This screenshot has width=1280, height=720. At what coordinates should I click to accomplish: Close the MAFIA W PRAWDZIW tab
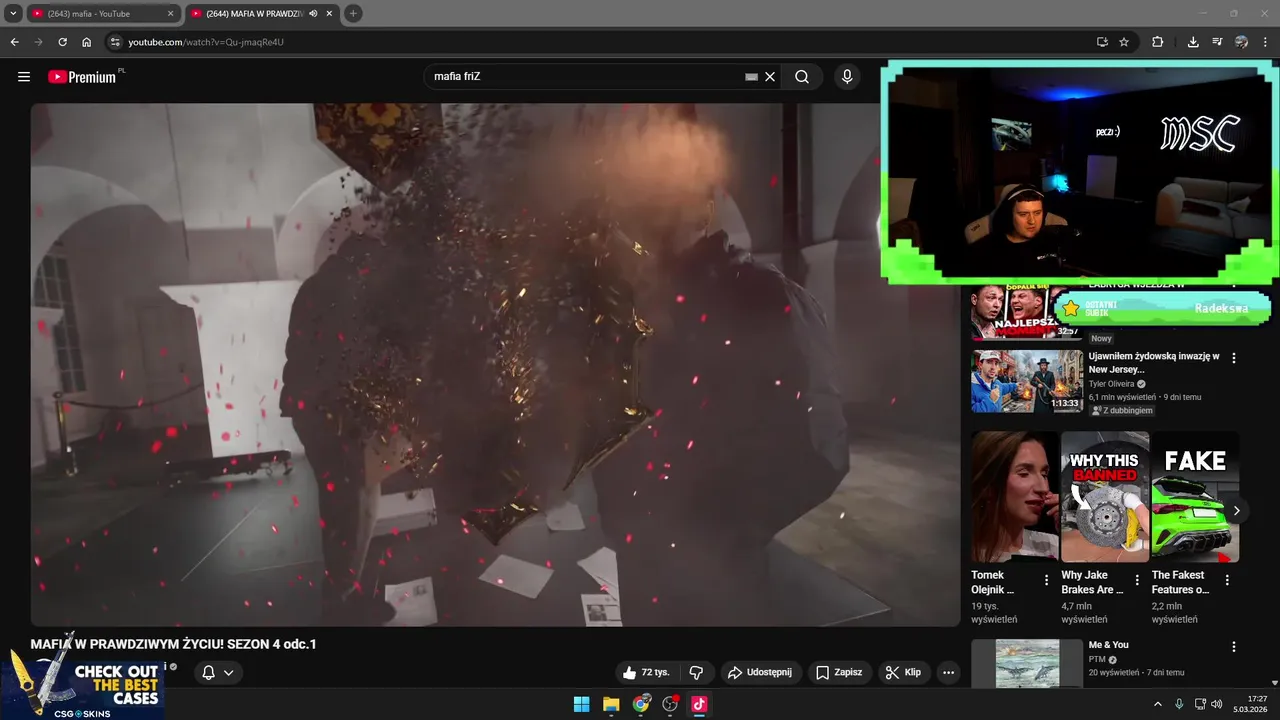(x=329, y=14)
